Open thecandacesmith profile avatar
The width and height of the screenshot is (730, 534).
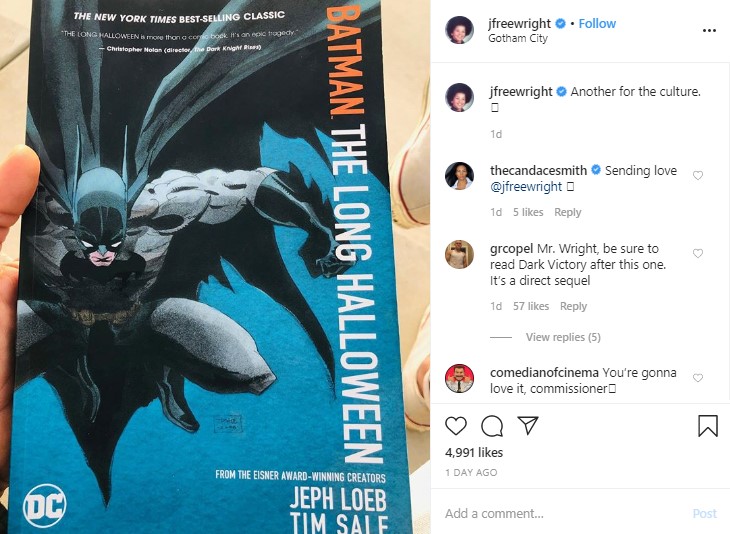[460, 176]
